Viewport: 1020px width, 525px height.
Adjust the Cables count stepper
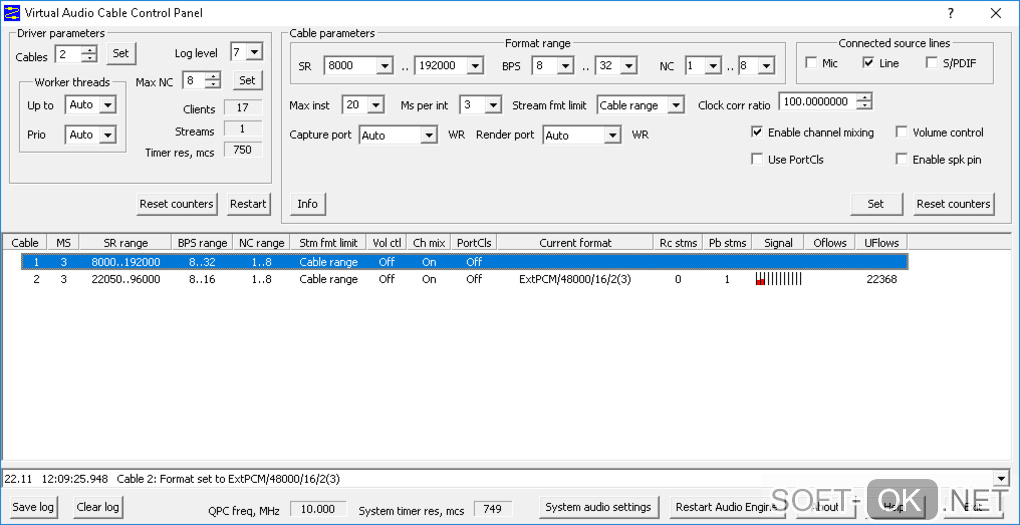[90, 54]
